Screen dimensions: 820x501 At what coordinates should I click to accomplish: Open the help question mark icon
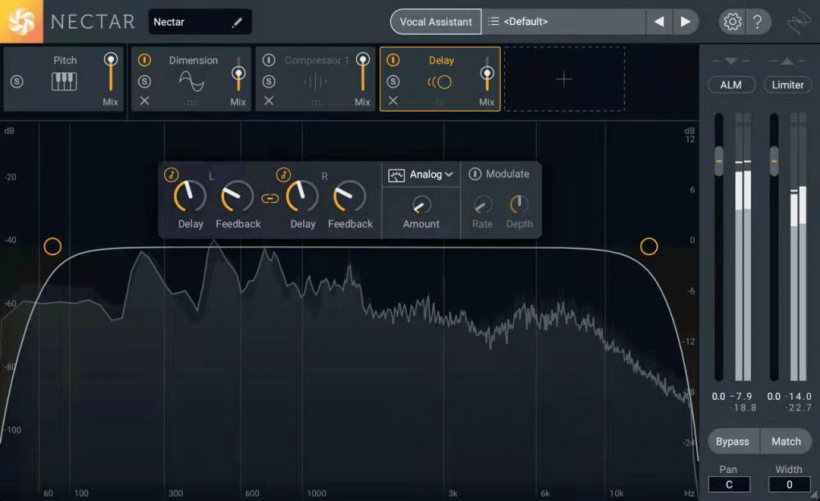[757, 22]
